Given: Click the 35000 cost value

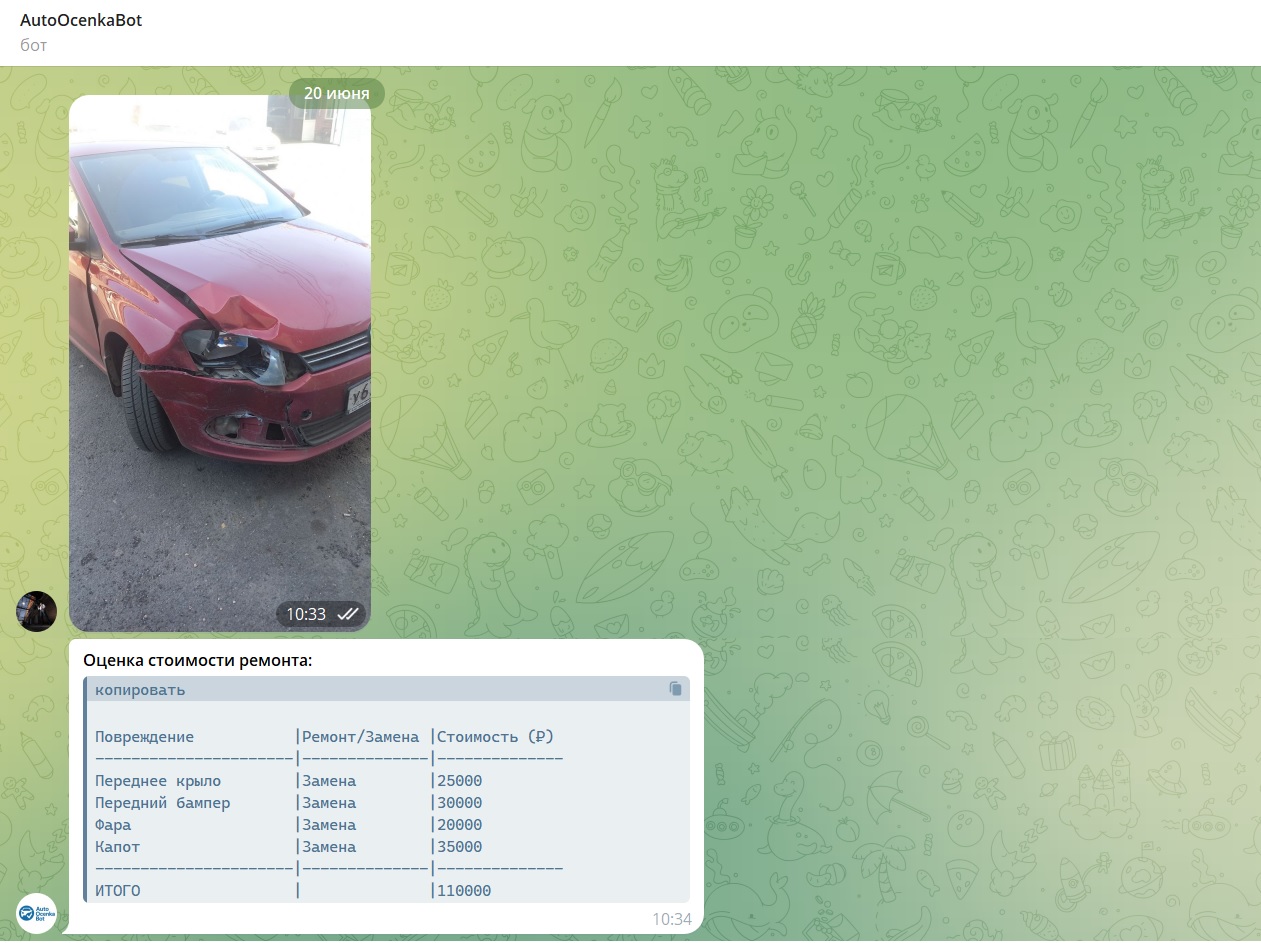Looking at the screenshot, I should 459,847.
